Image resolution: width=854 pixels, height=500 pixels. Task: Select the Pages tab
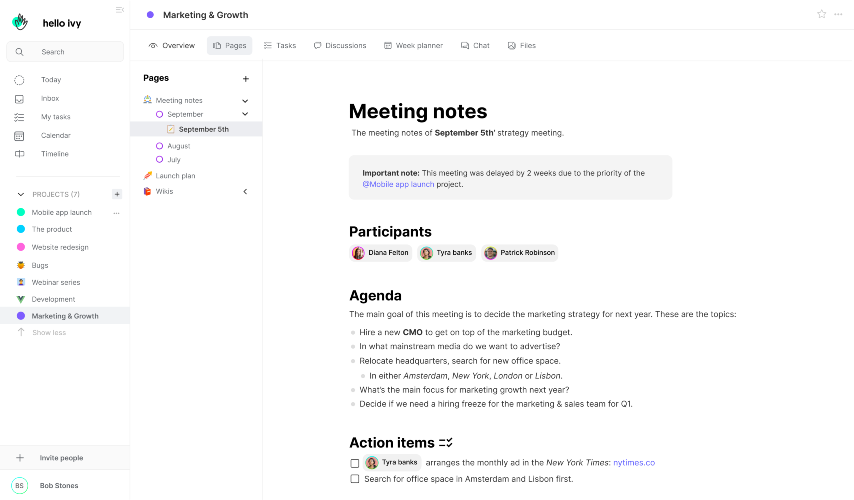point(229,46)
